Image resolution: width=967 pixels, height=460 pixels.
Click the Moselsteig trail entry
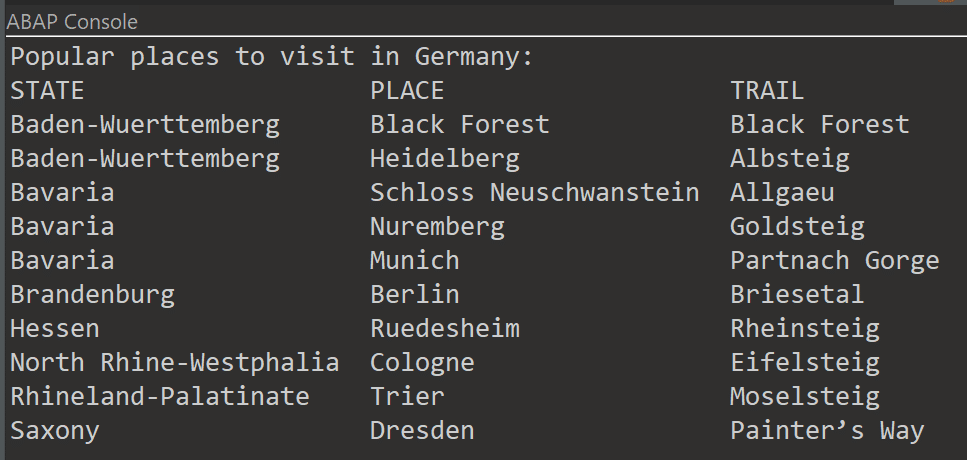coord(805,396)
